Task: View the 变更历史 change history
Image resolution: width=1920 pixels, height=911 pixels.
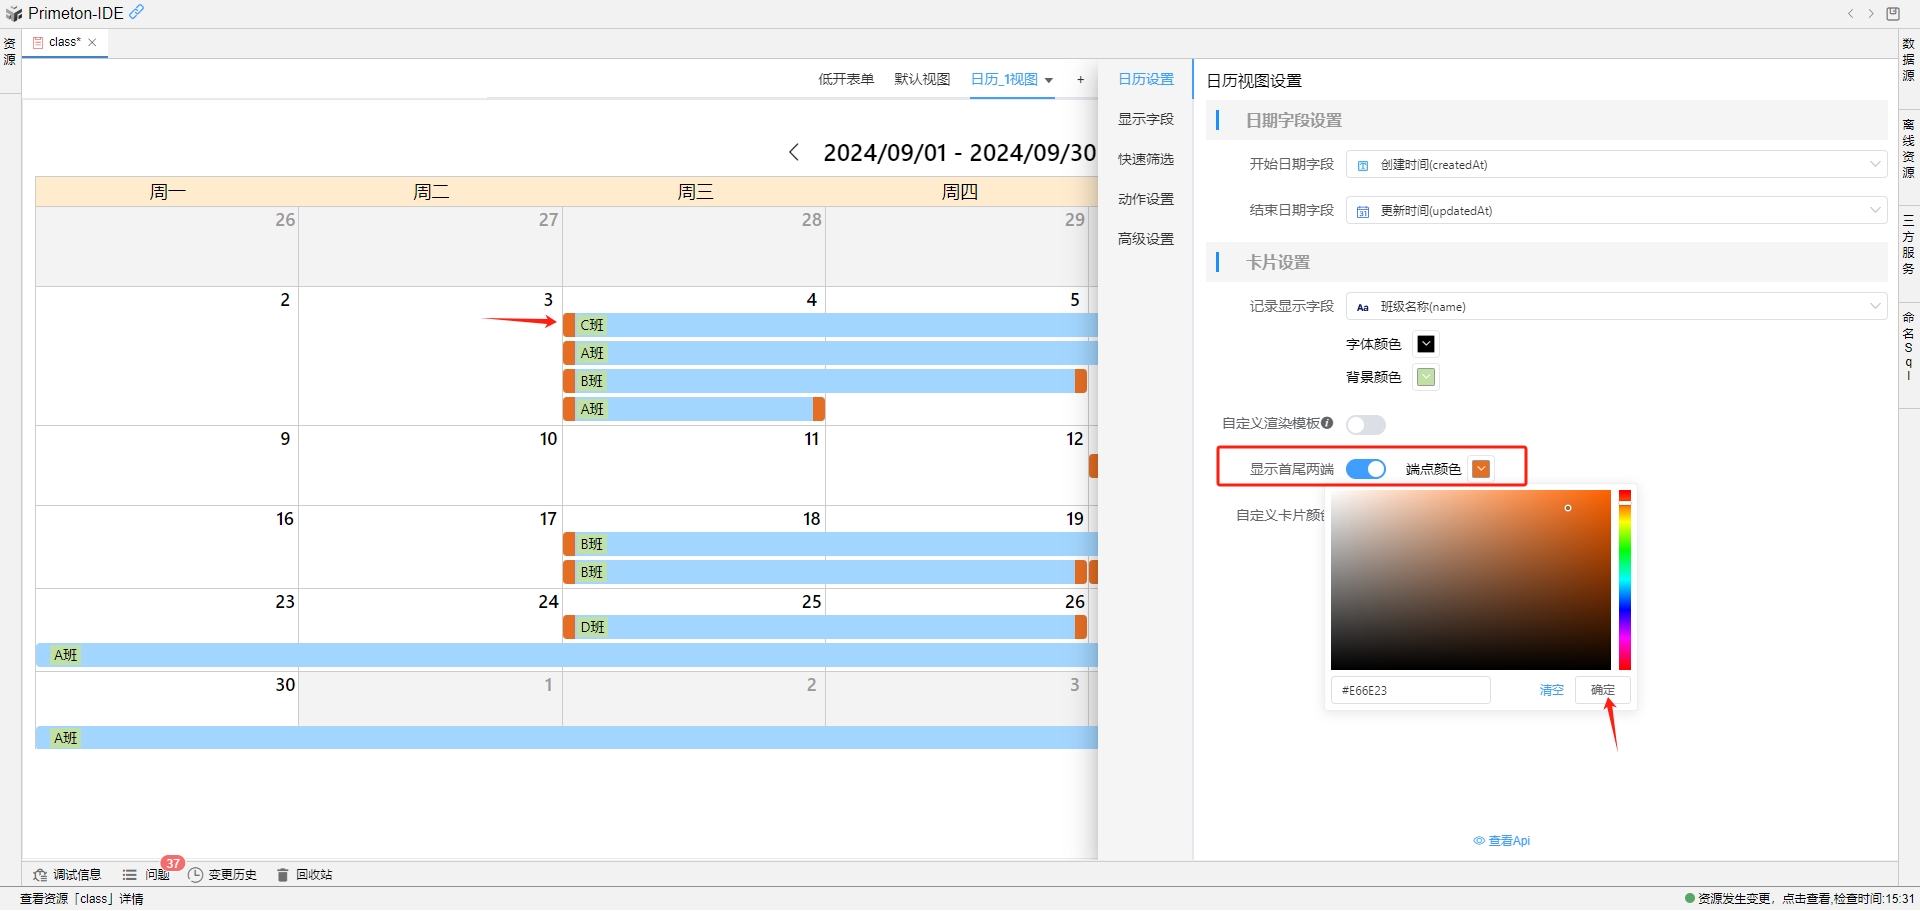Action: click(x=230, y=874)
